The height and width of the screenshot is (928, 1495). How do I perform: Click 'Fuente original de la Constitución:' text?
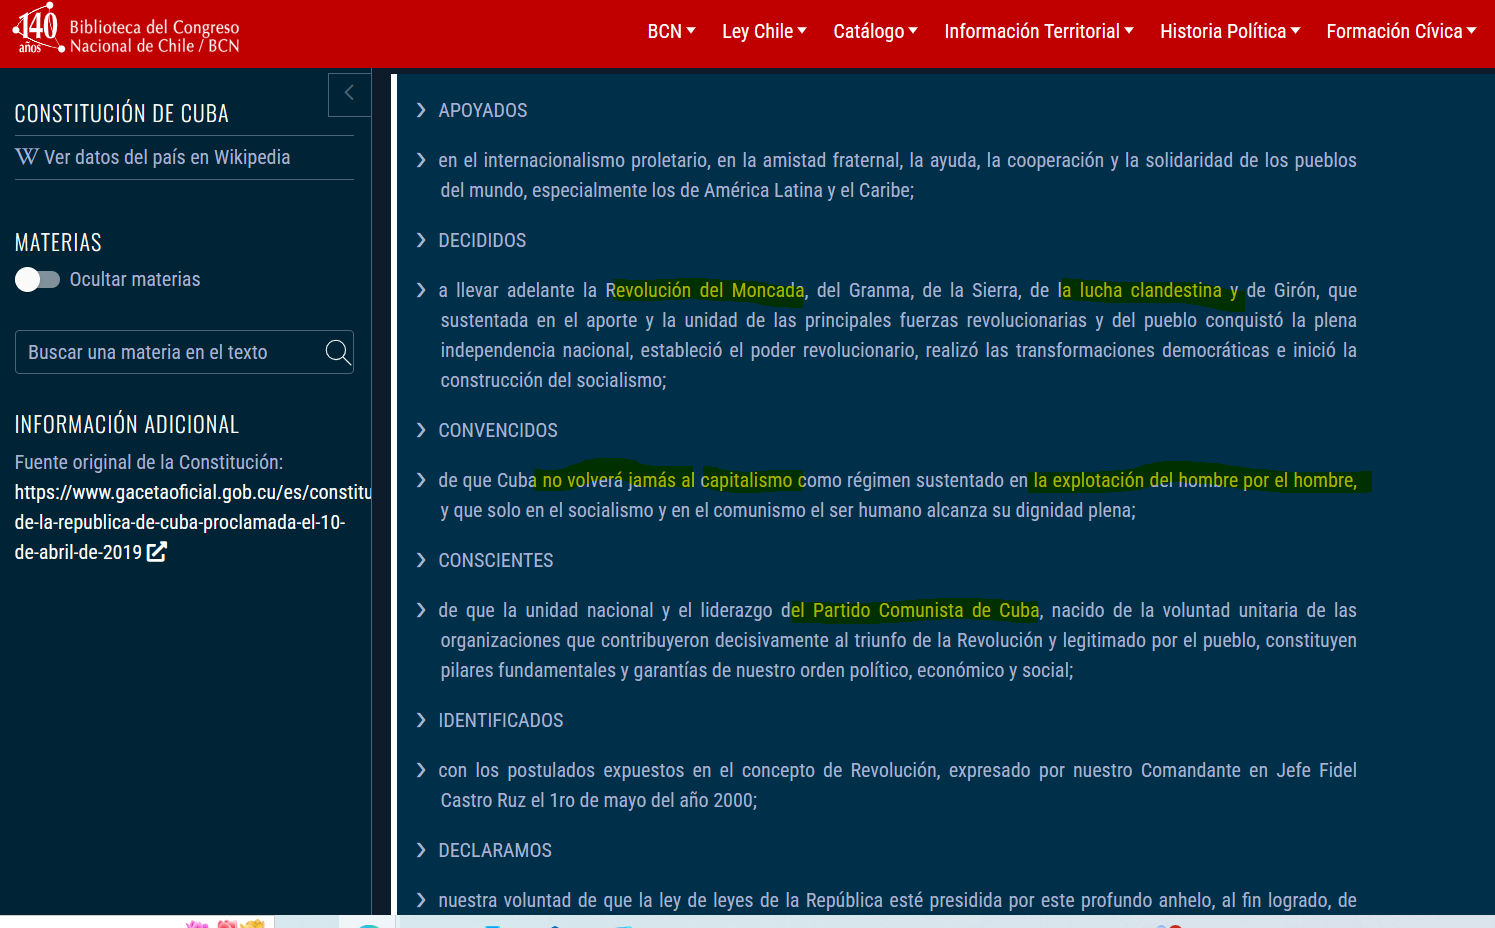point(149,463)
